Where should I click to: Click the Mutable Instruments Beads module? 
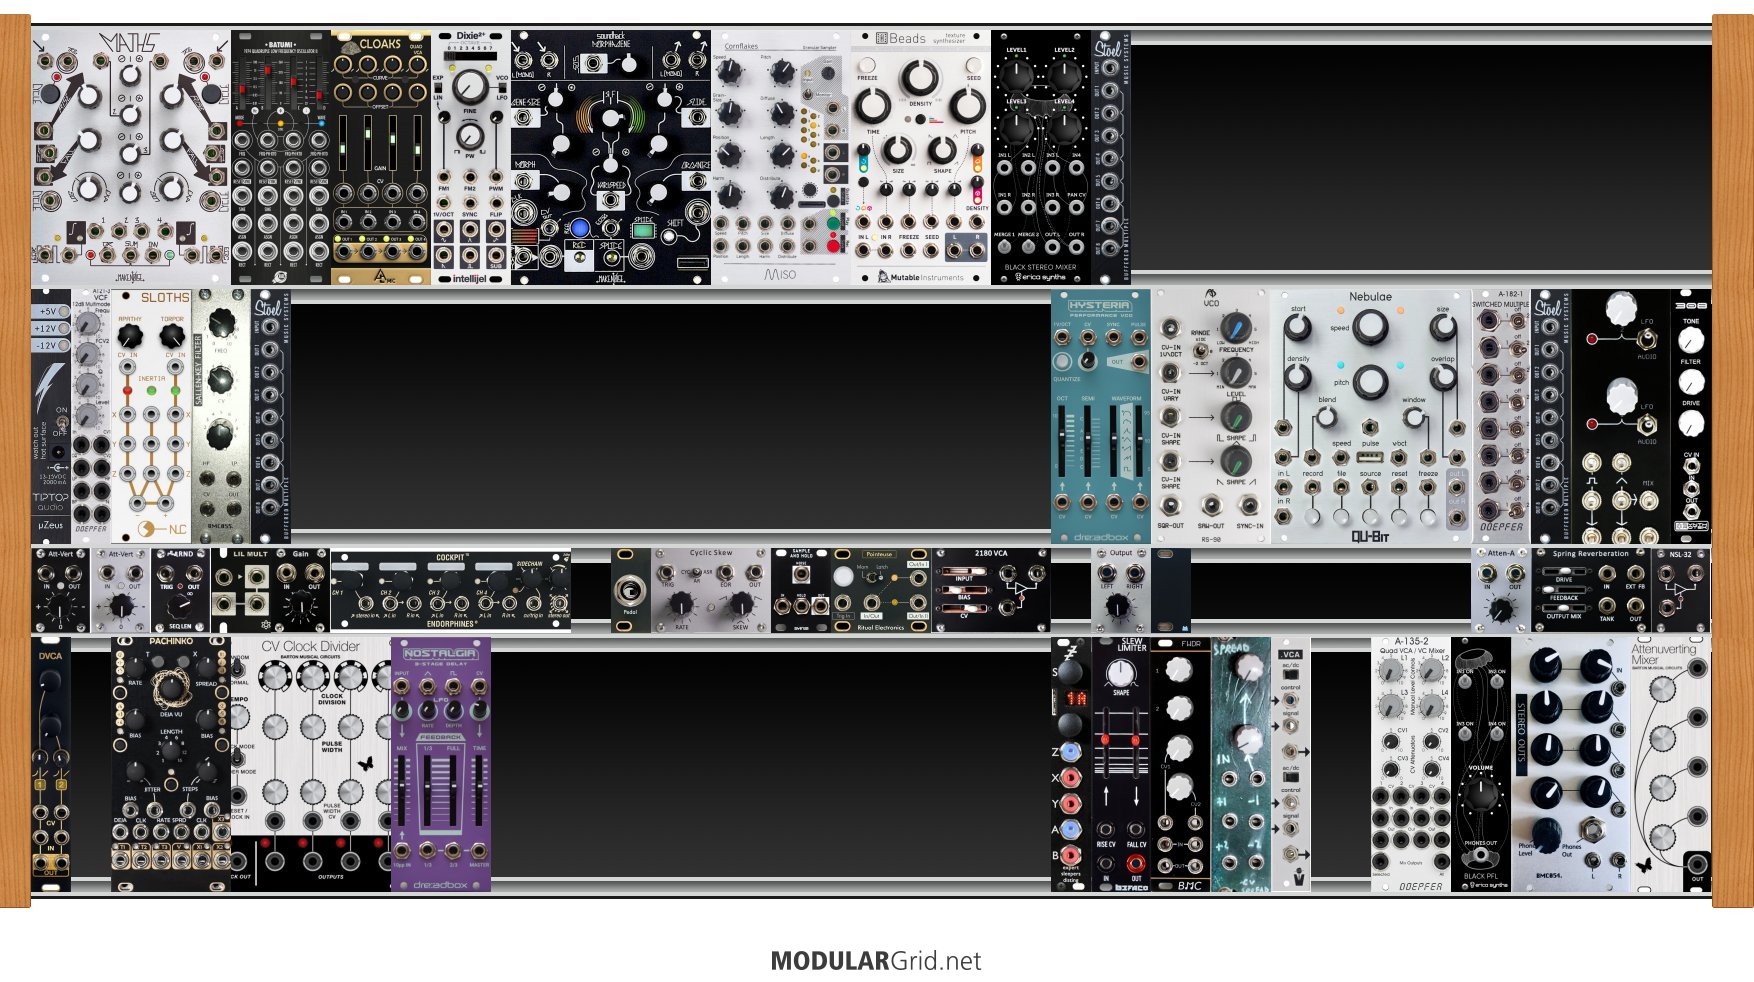(x=921, y=157)
